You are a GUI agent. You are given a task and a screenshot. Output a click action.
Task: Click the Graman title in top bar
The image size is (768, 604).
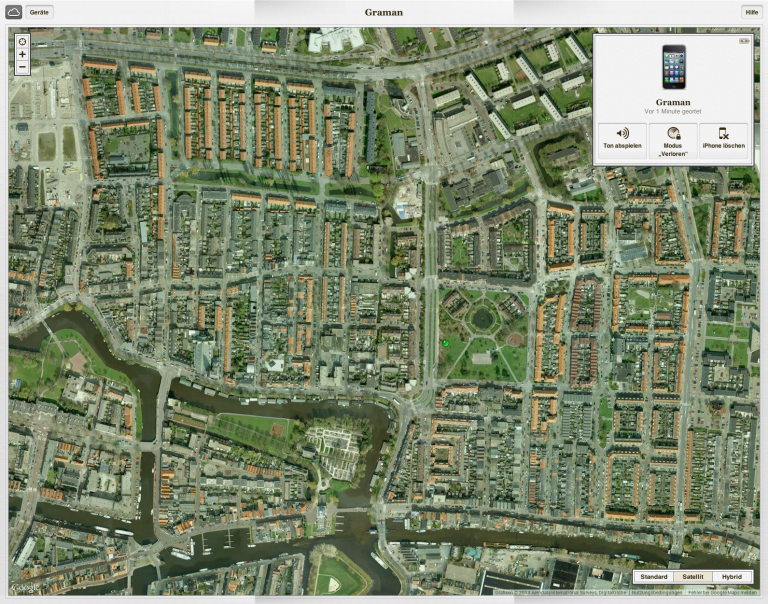coord(384,12)
